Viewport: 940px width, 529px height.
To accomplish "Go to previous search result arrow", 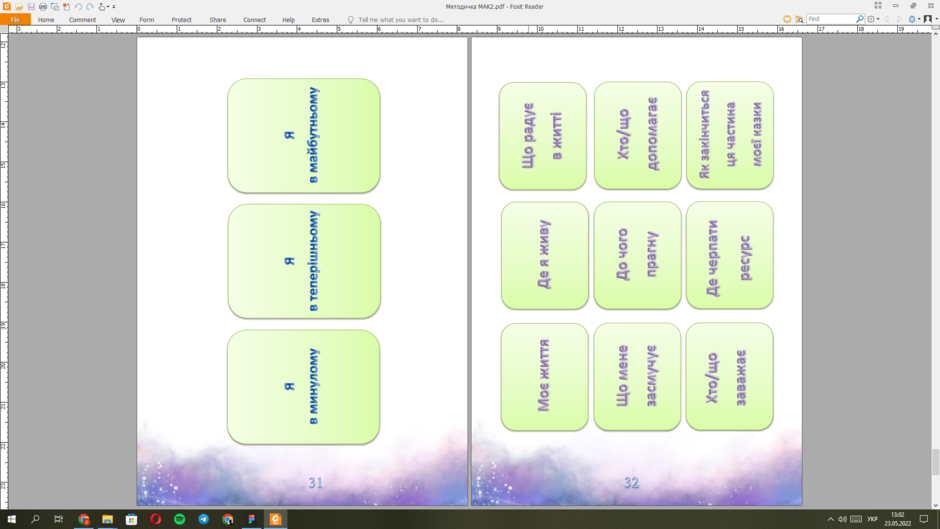I will [x=887, y=19].
